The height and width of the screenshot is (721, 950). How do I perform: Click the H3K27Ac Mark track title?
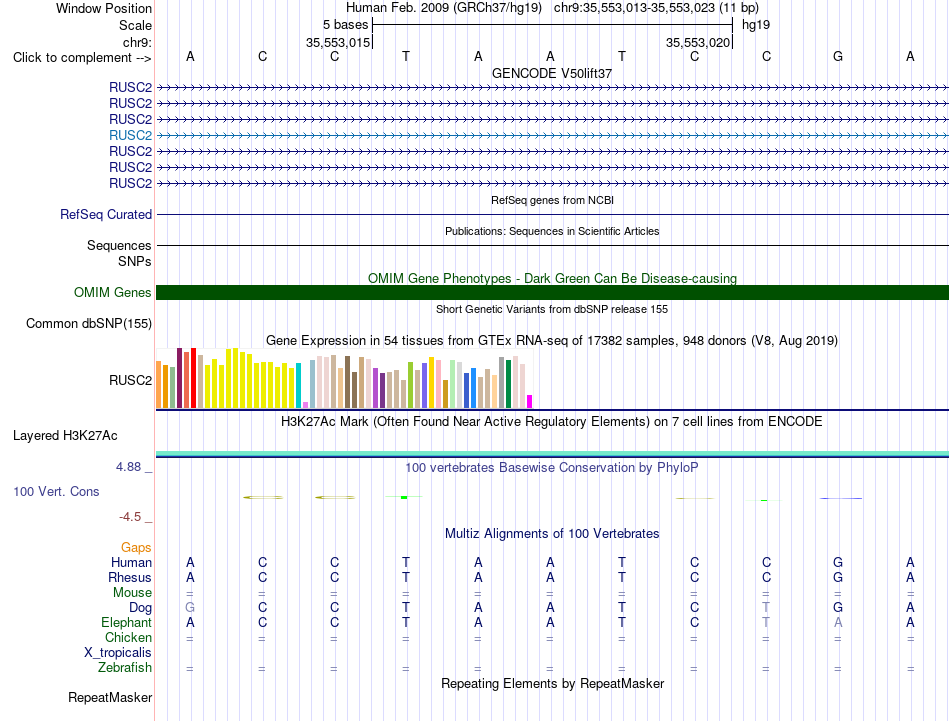click(552, 422)
